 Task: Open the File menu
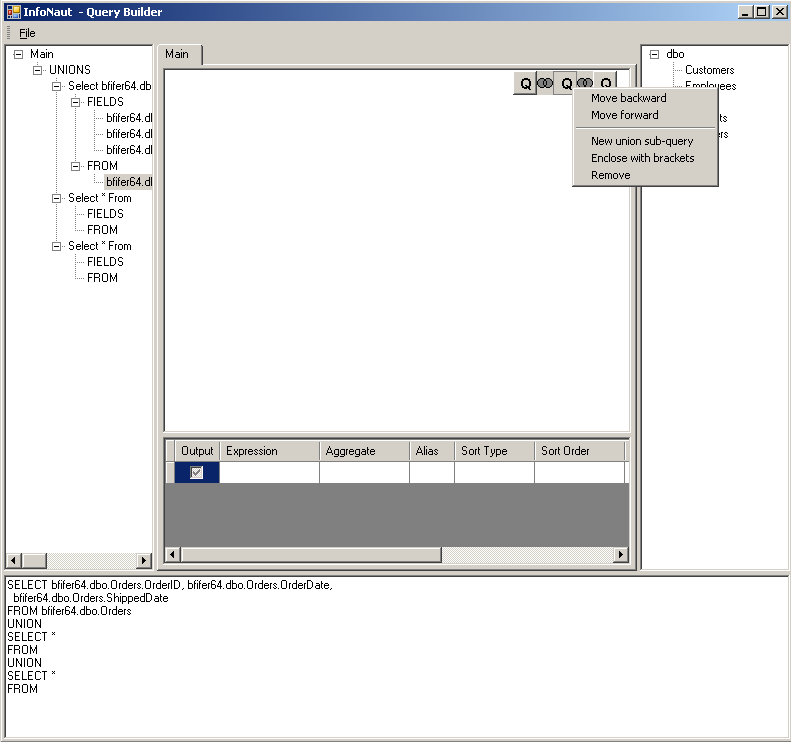coord(27,33)
